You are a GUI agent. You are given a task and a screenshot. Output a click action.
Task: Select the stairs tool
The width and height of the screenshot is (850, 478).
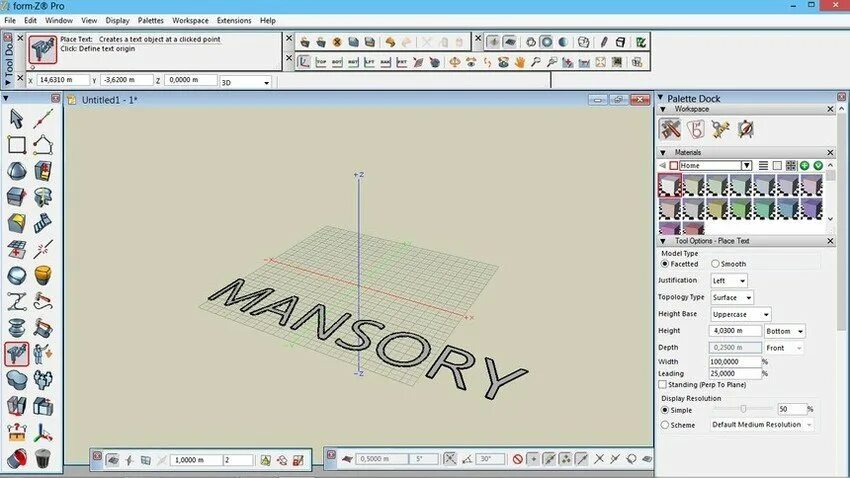42,223
